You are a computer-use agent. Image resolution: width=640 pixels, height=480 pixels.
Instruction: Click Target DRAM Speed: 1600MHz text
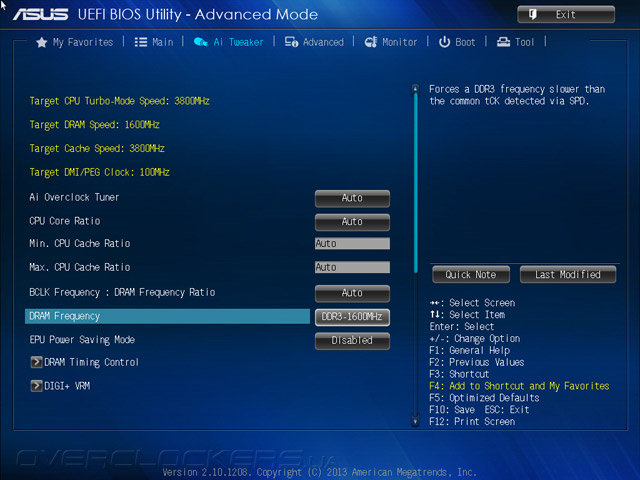[x=94, y=125]
